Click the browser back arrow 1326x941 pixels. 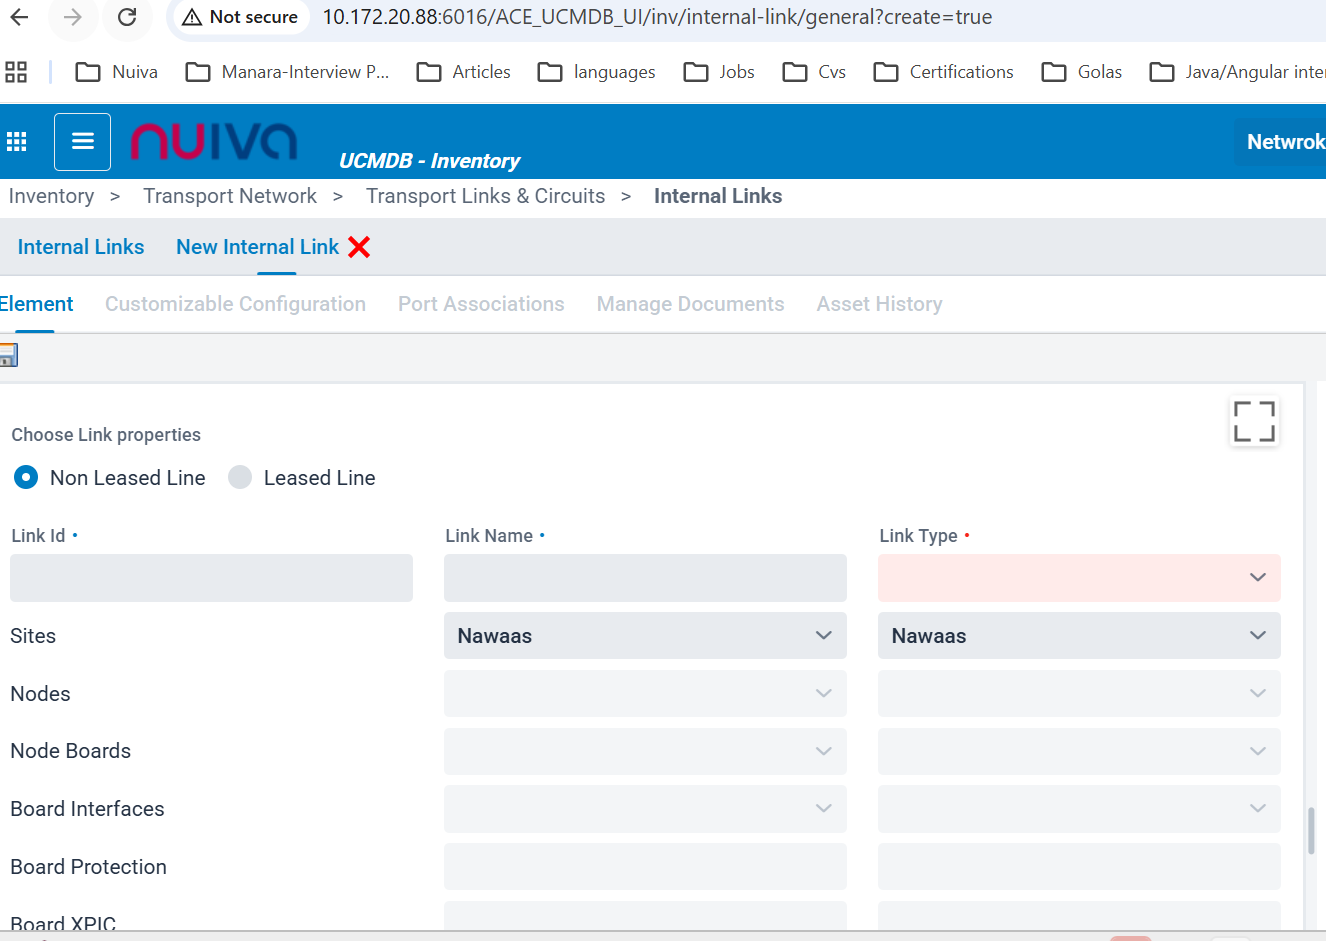tap(20, 17)
